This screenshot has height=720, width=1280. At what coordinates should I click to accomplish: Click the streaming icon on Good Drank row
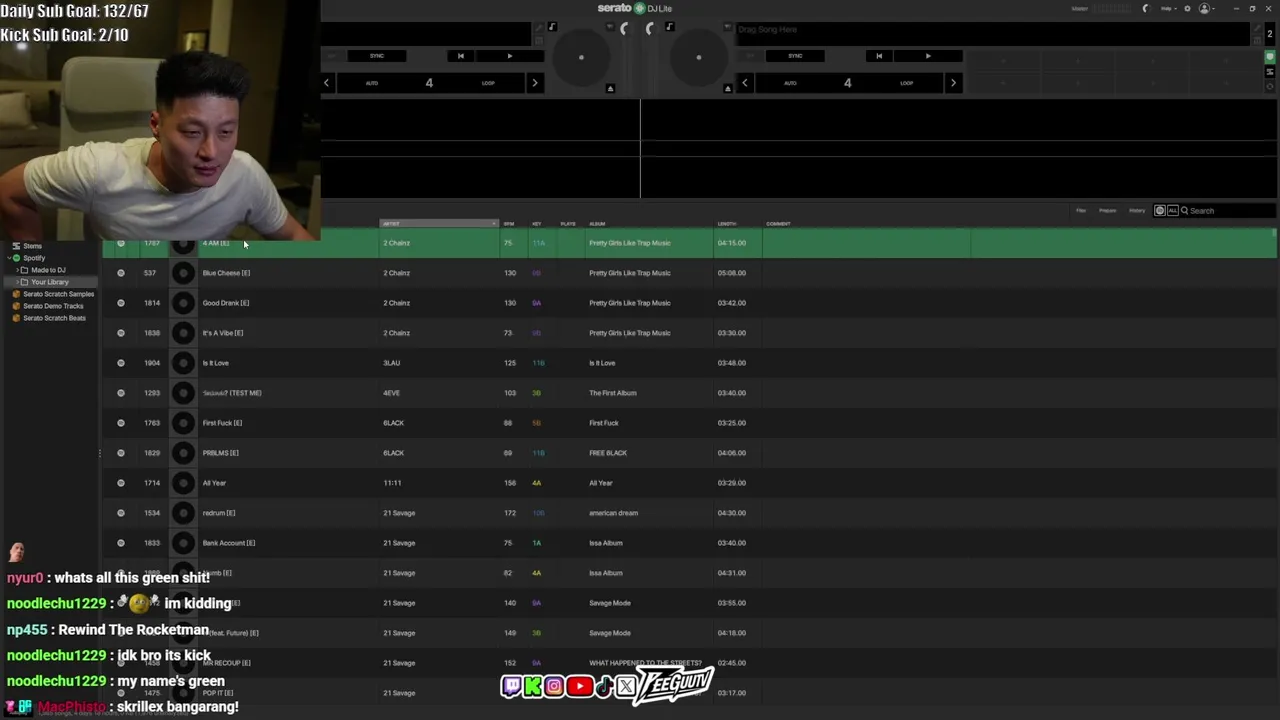121,303
